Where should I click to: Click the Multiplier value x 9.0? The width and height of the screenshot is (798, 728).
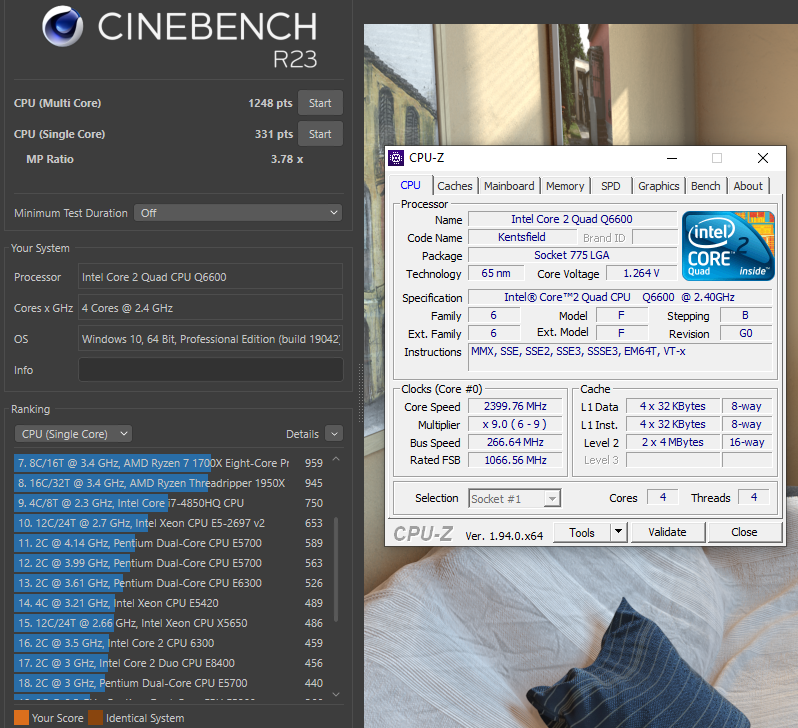pos(515,424)
